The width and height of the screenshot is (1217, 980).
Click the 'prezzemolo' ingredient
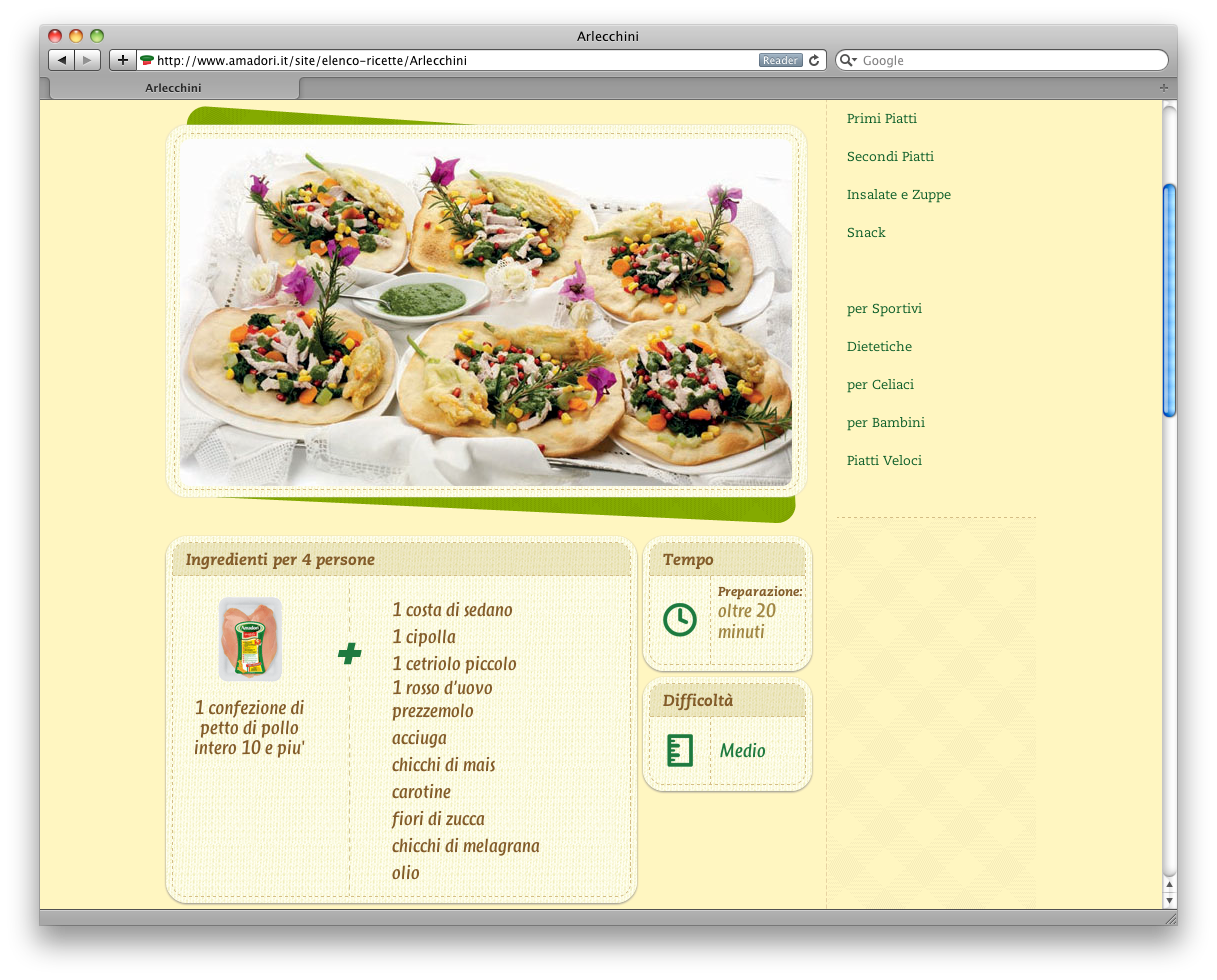click(x=432, y=711)
